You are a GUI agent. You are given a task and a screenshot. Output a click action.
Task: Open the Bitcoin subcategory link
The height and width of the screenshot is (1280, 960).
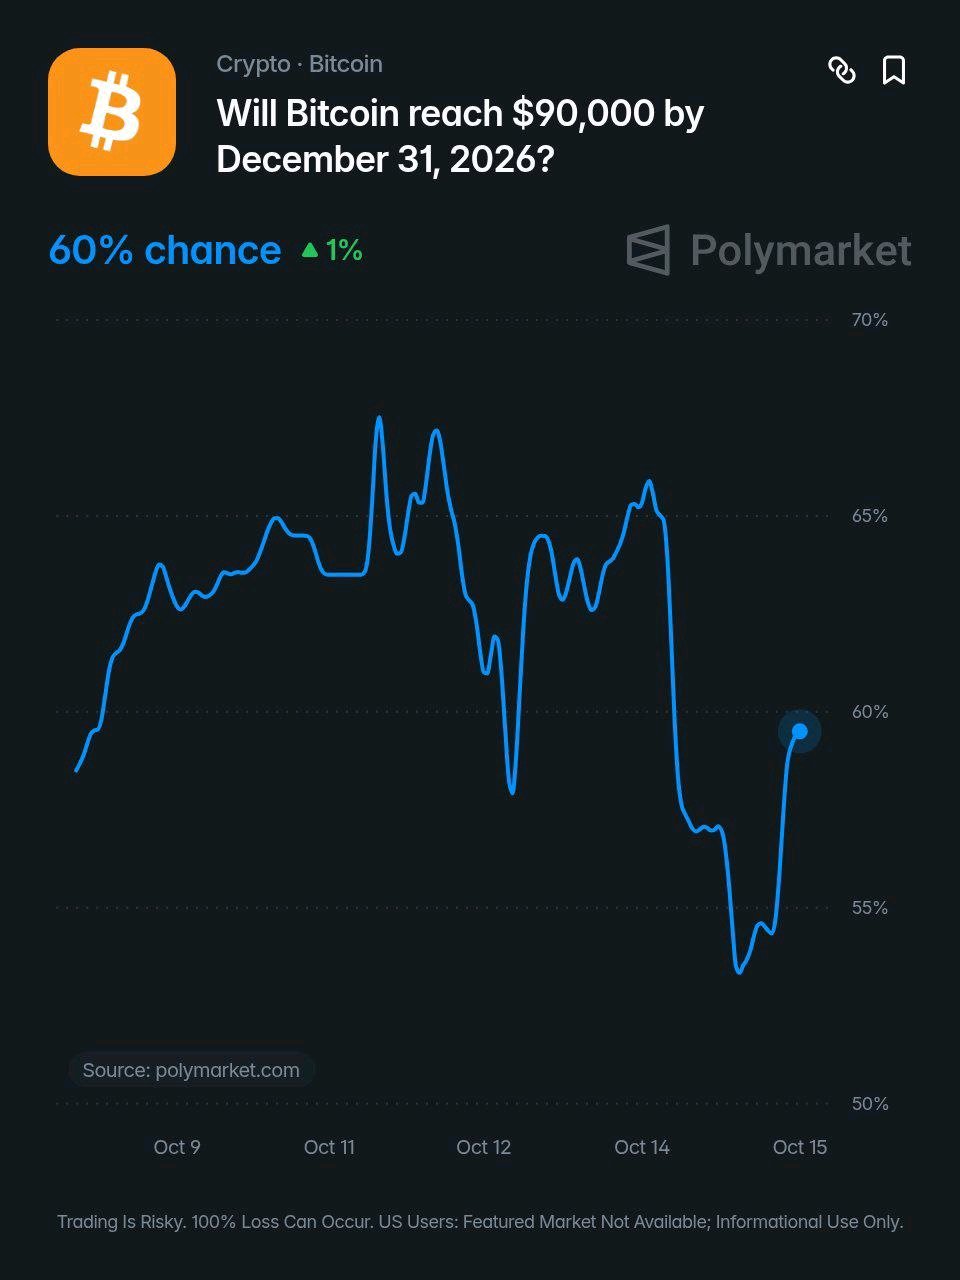pyautogui.click(x=346, y=64)
